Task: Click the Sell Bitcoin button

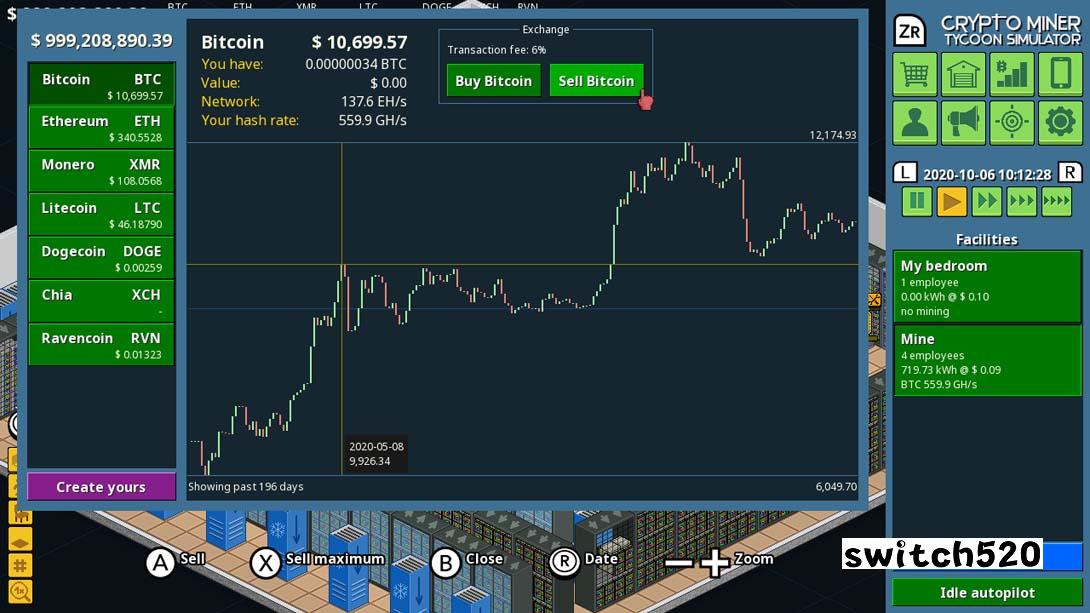Action: pyautogui.click(x=596, y=81)
